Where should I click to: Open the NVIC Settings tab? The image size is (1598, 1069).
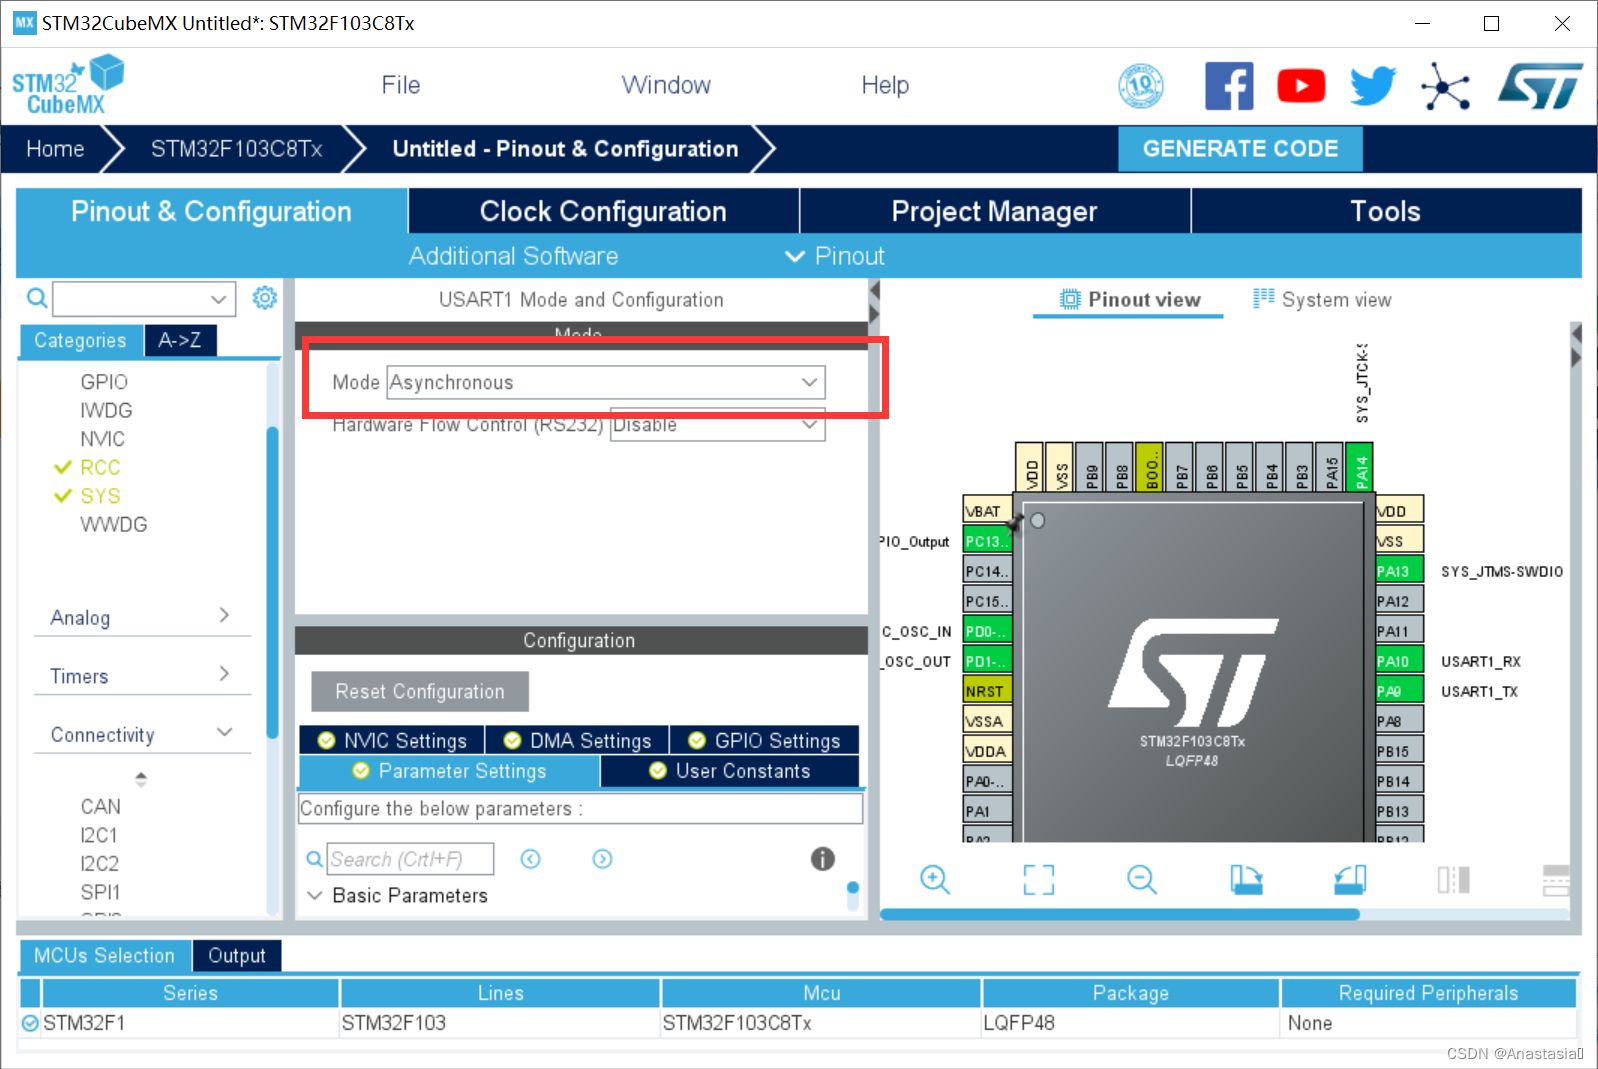click(392, 740)
